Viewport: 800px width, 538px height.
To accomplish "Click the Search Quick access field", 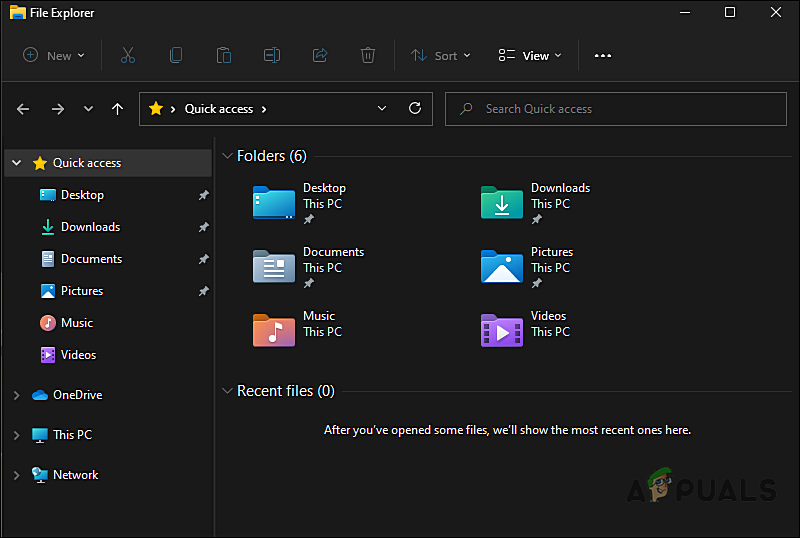I will pos(616,109).
